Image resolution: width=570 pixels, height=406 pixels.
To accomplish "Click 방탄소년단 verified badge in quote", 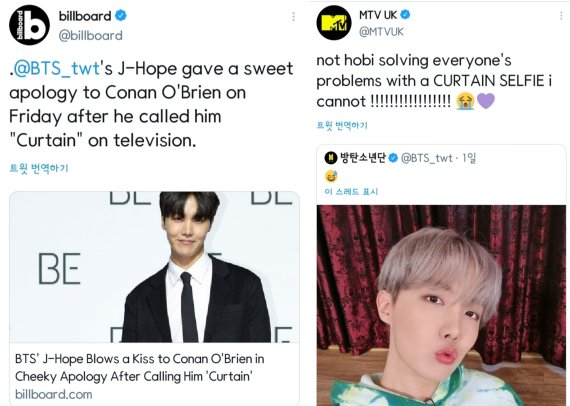I will point(393,158).
